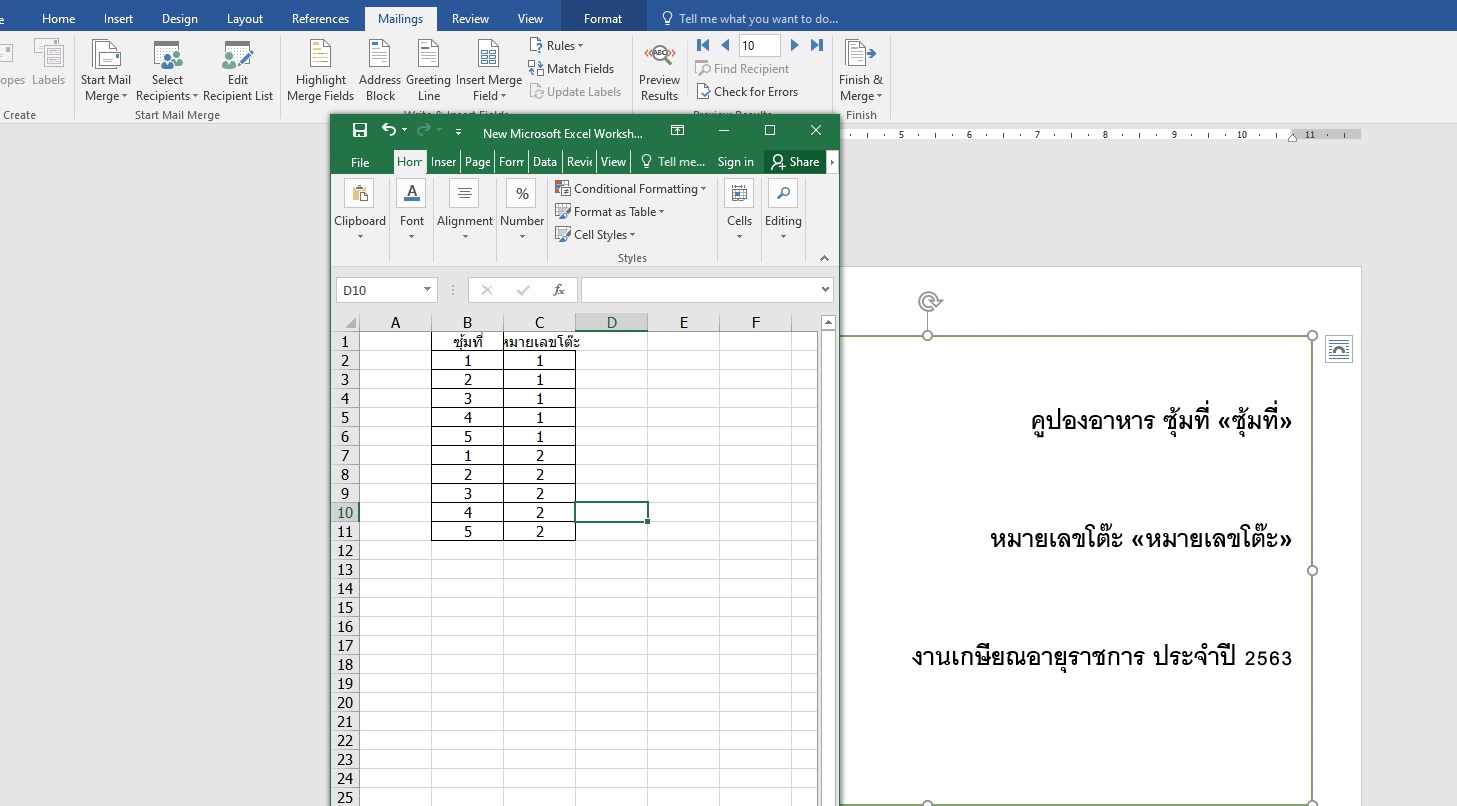This screenshot has height=806, width=1457.
Task: Open Word Format tab
Action: click(603, 18)
